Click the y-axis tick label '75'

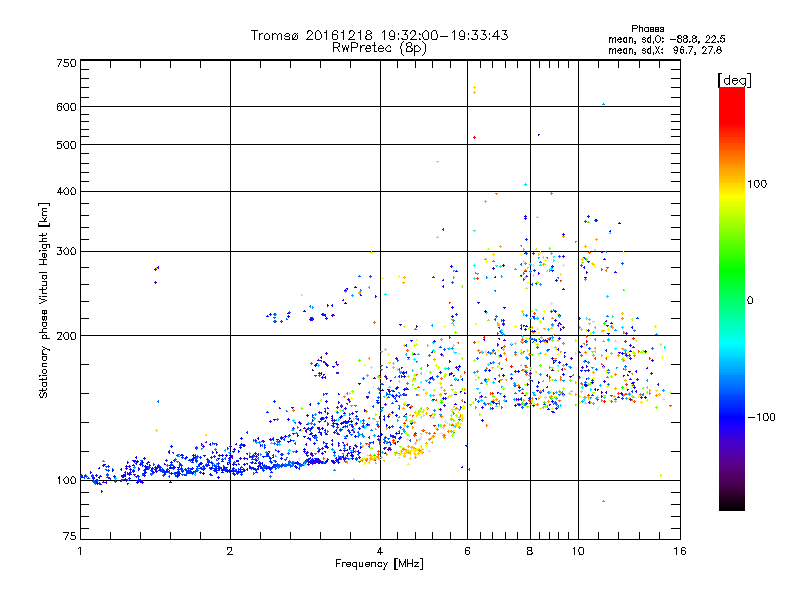(70, 536)
